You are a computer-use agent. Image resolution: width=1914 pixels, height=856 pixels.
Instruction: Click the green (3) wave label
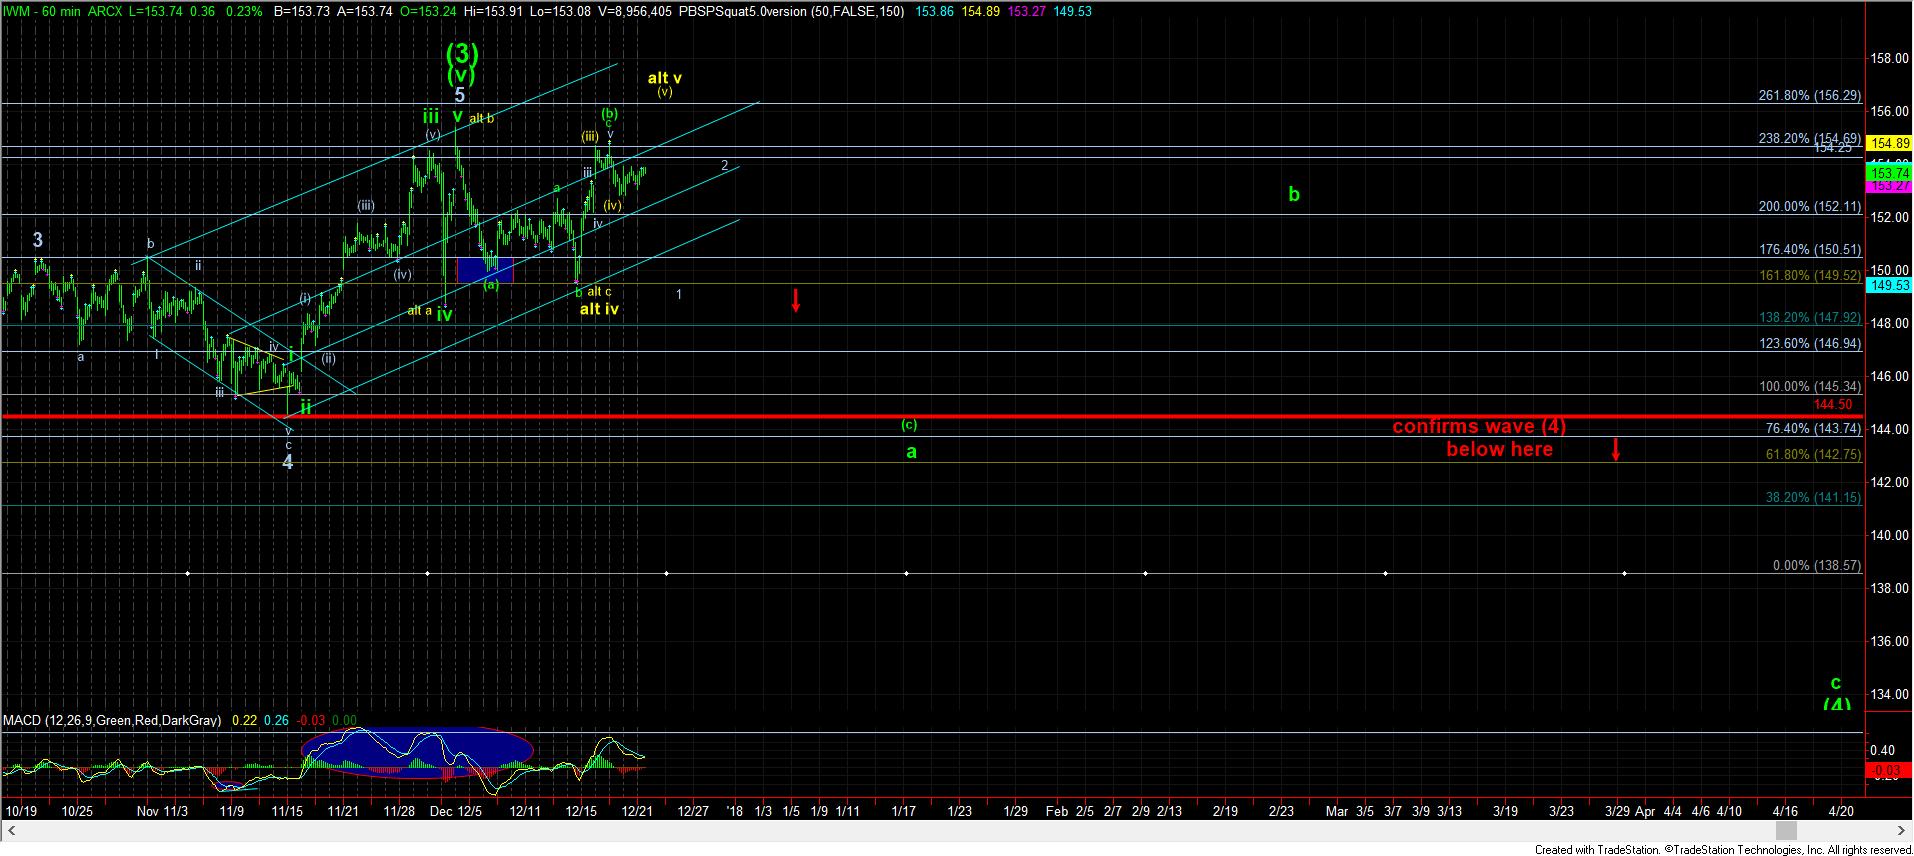460,53
